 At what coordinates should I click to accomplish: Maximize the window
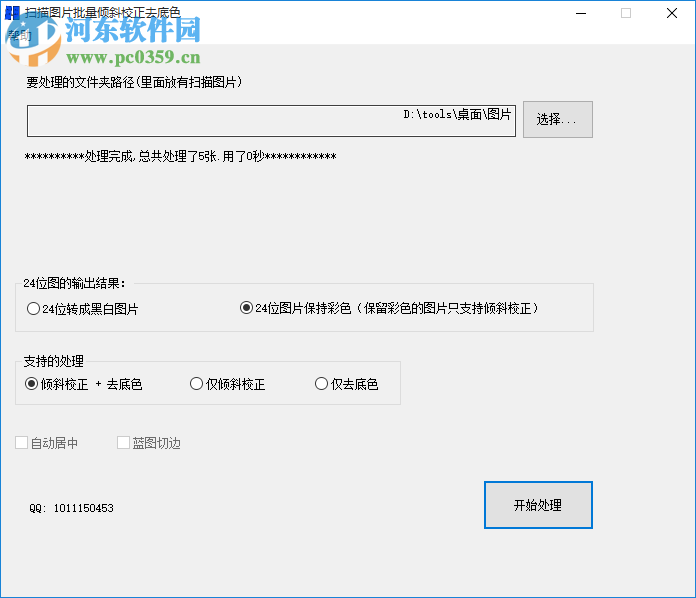(626, 13)
